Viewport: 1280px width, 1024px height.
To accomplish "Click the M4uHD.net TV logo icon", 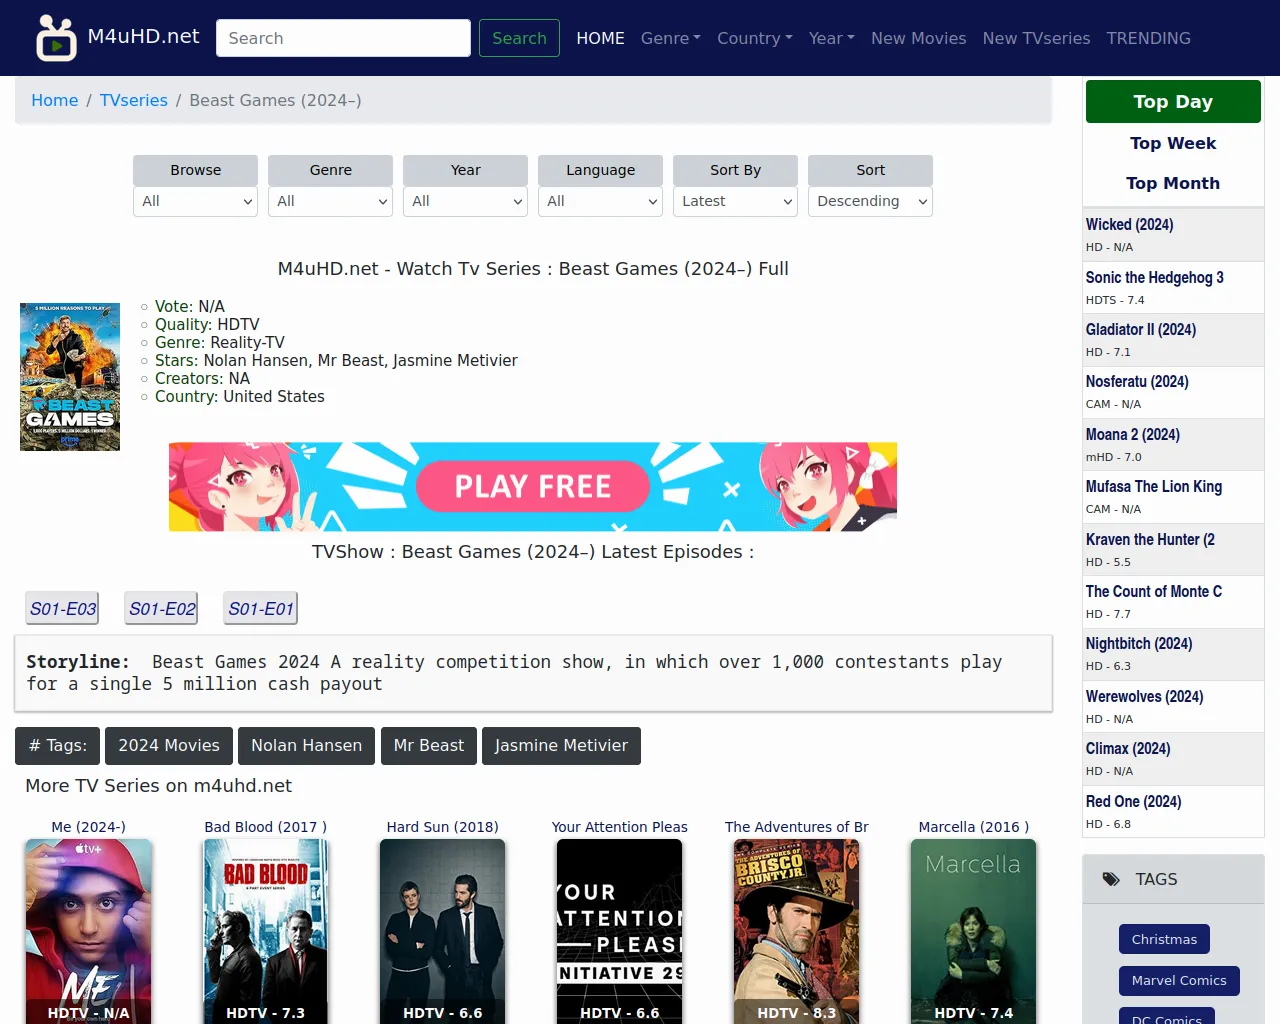I will 56,38.
